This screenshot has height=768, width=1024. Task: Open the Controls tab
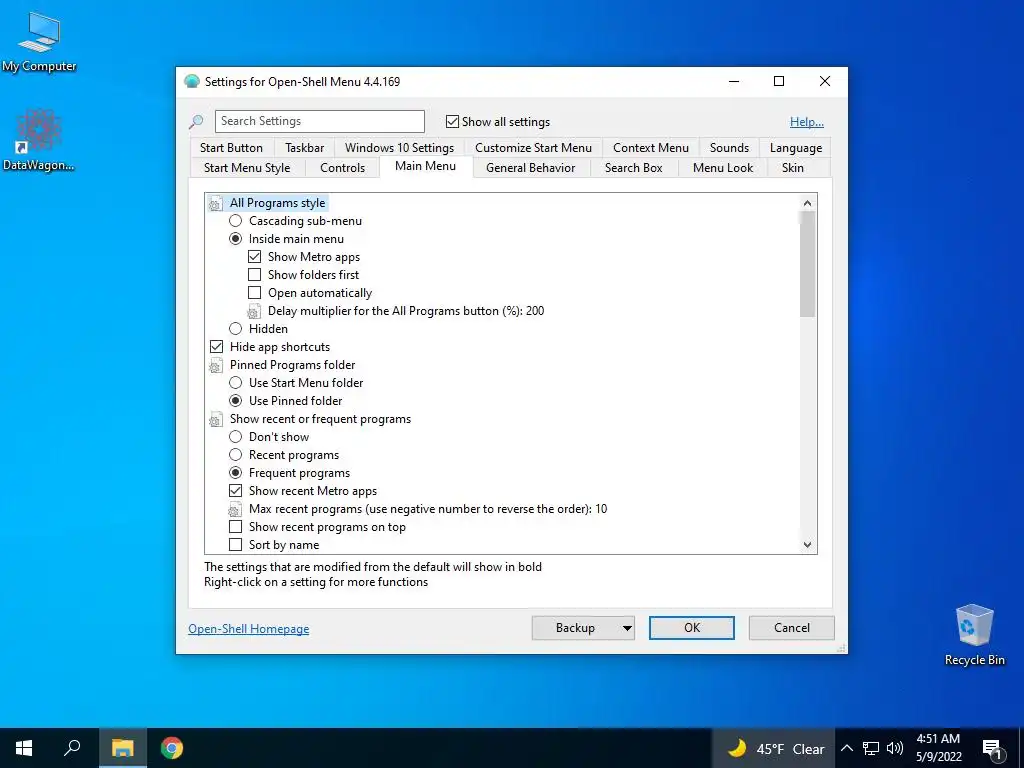tap(343, 168)
